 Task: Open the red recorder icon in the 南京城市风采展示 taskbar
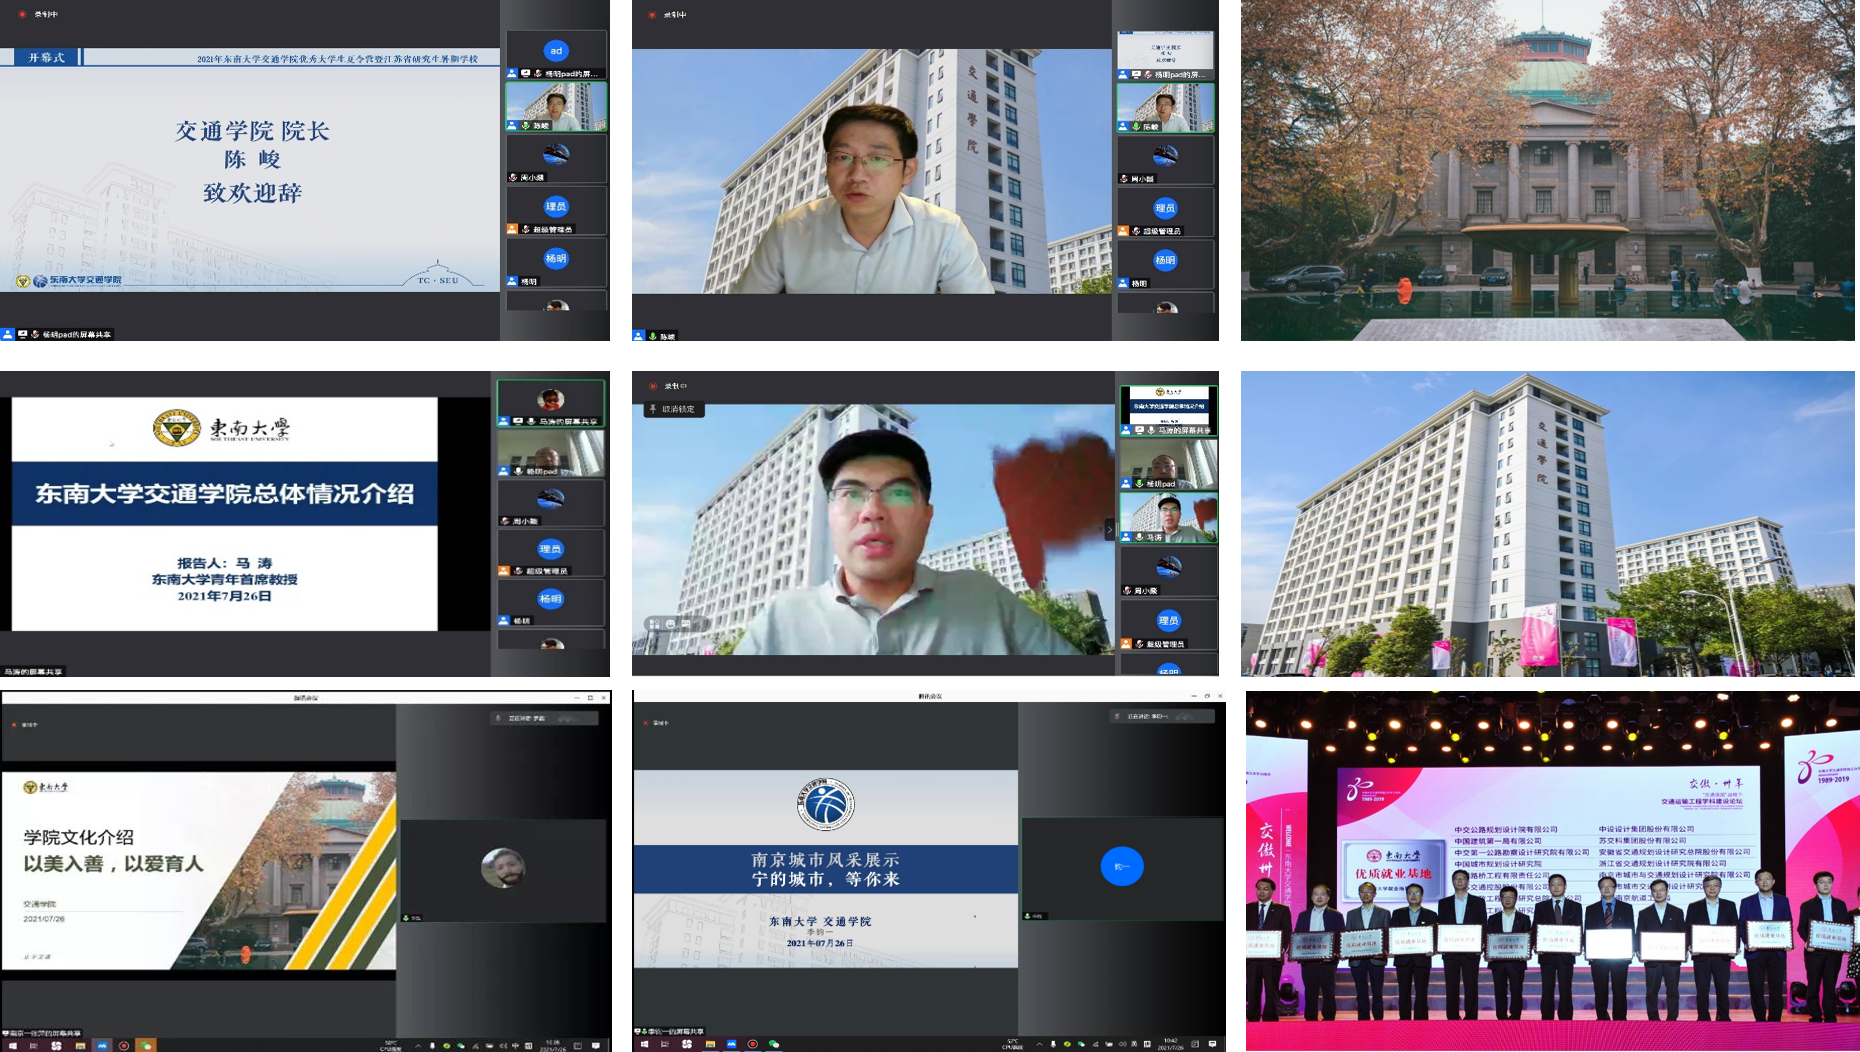point(753,1044)
